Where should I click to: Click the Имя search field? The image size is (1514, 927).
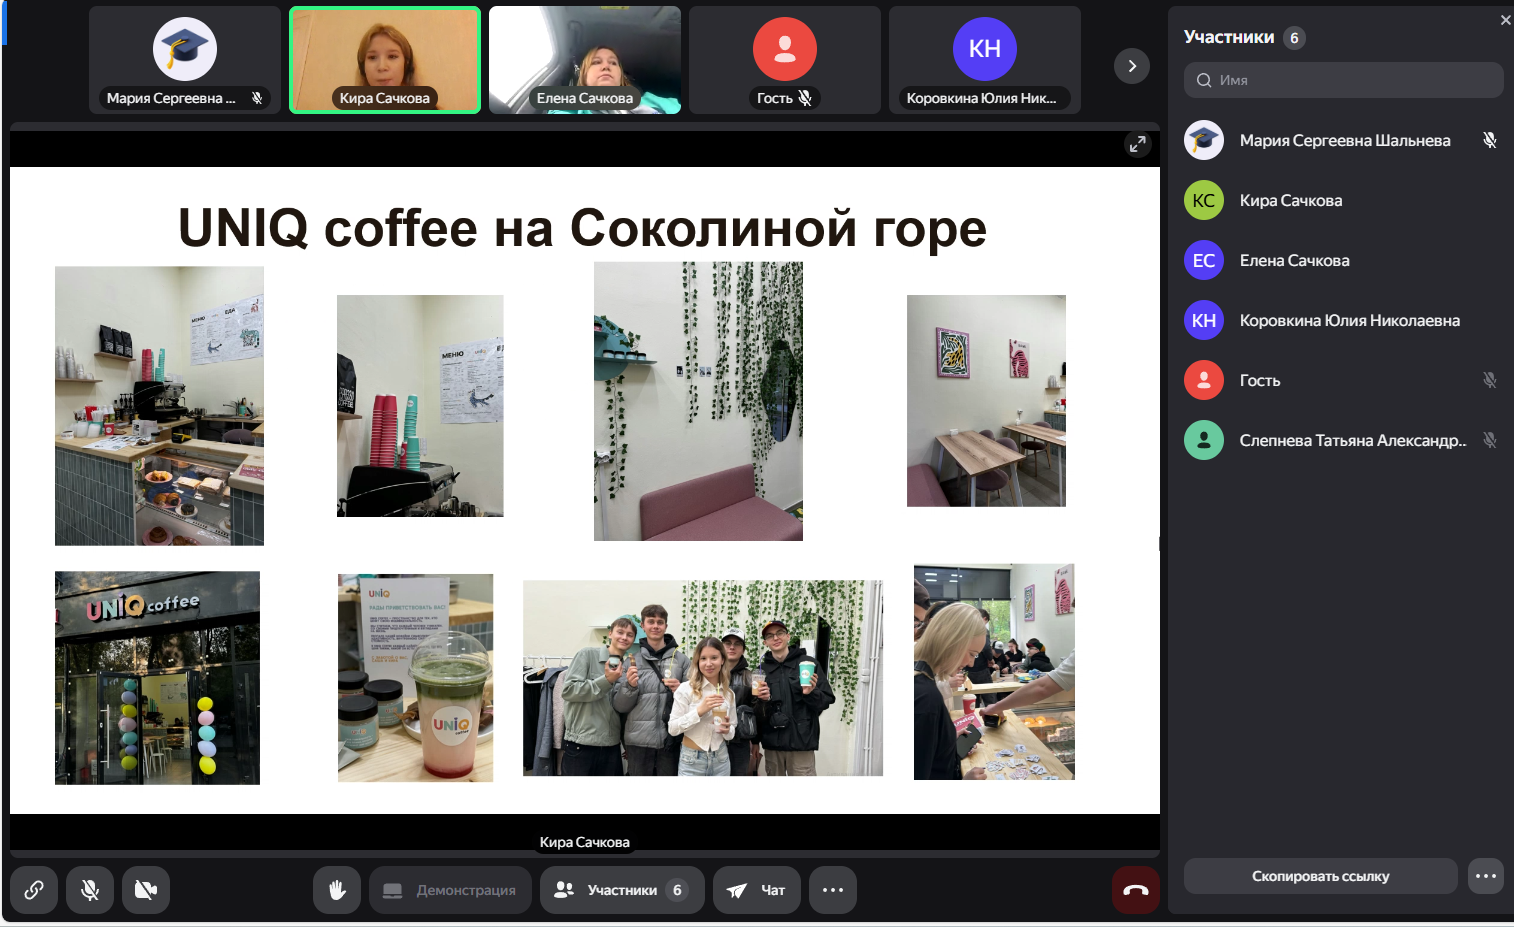click(1344, 80)
